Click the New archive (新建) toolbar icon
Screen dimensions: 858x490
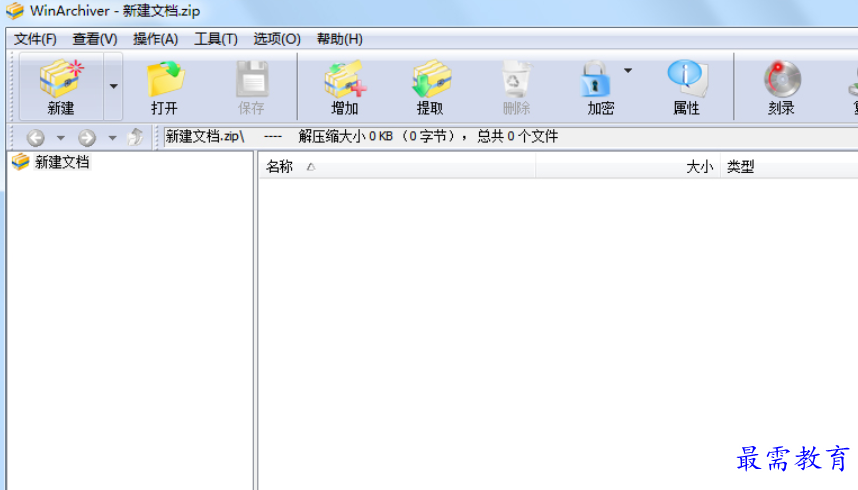[x=61, y=87]
